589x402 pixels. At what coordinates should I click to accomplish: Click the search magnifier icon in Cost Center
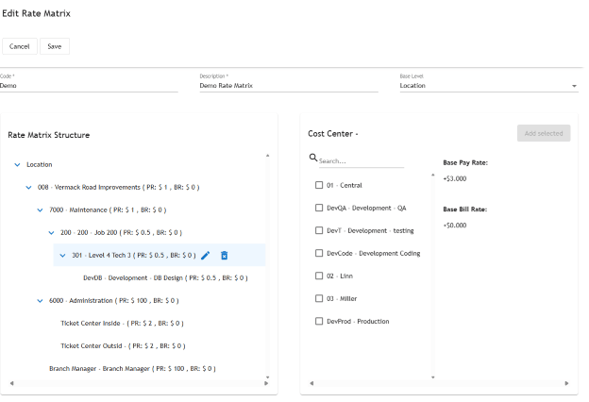(x=313, y=158)
